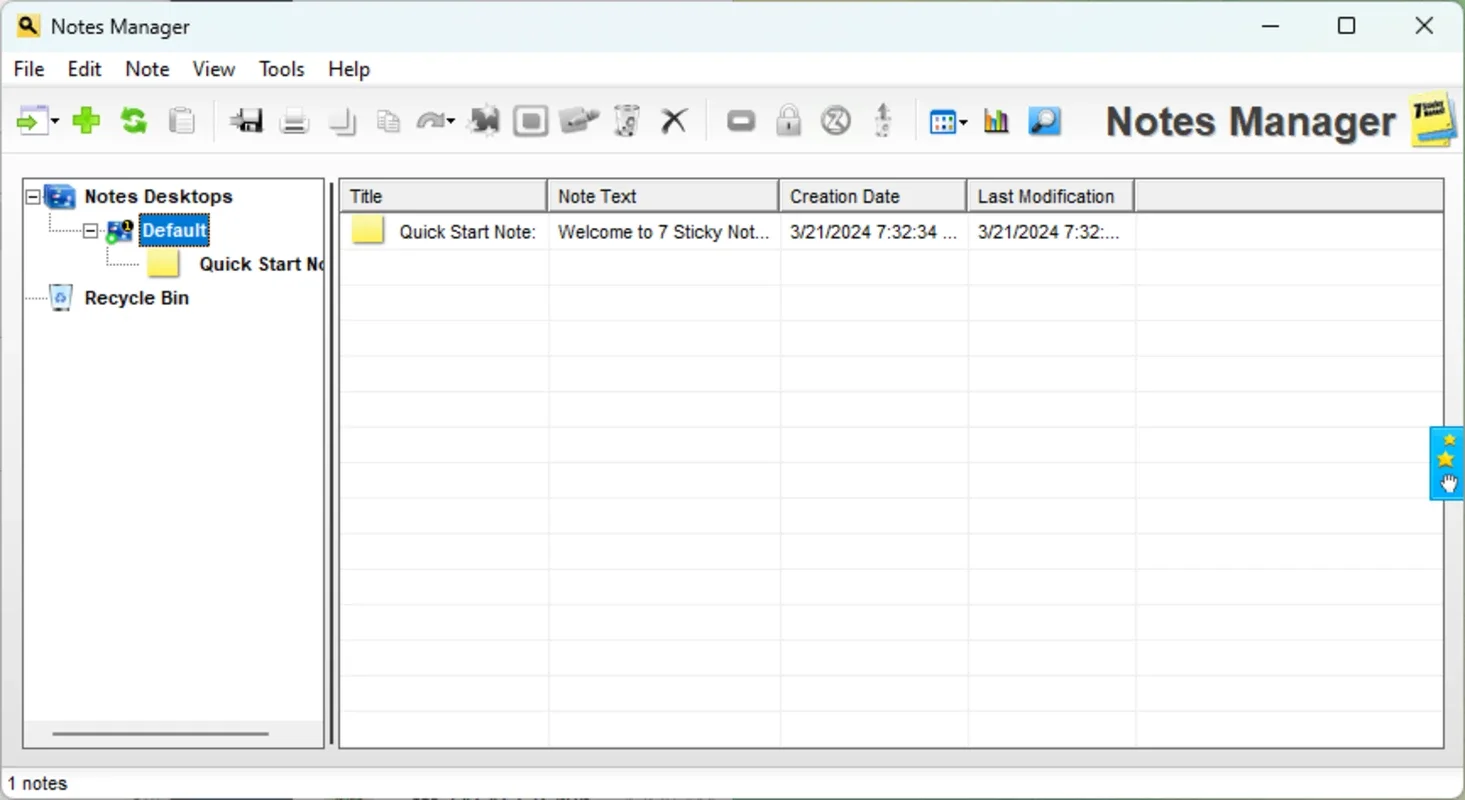Refresh the notes list with green arrows icon
Image resolution: width=1465 pixels, height=800 pixels.
pyautogui.click(x=134, y=121)
